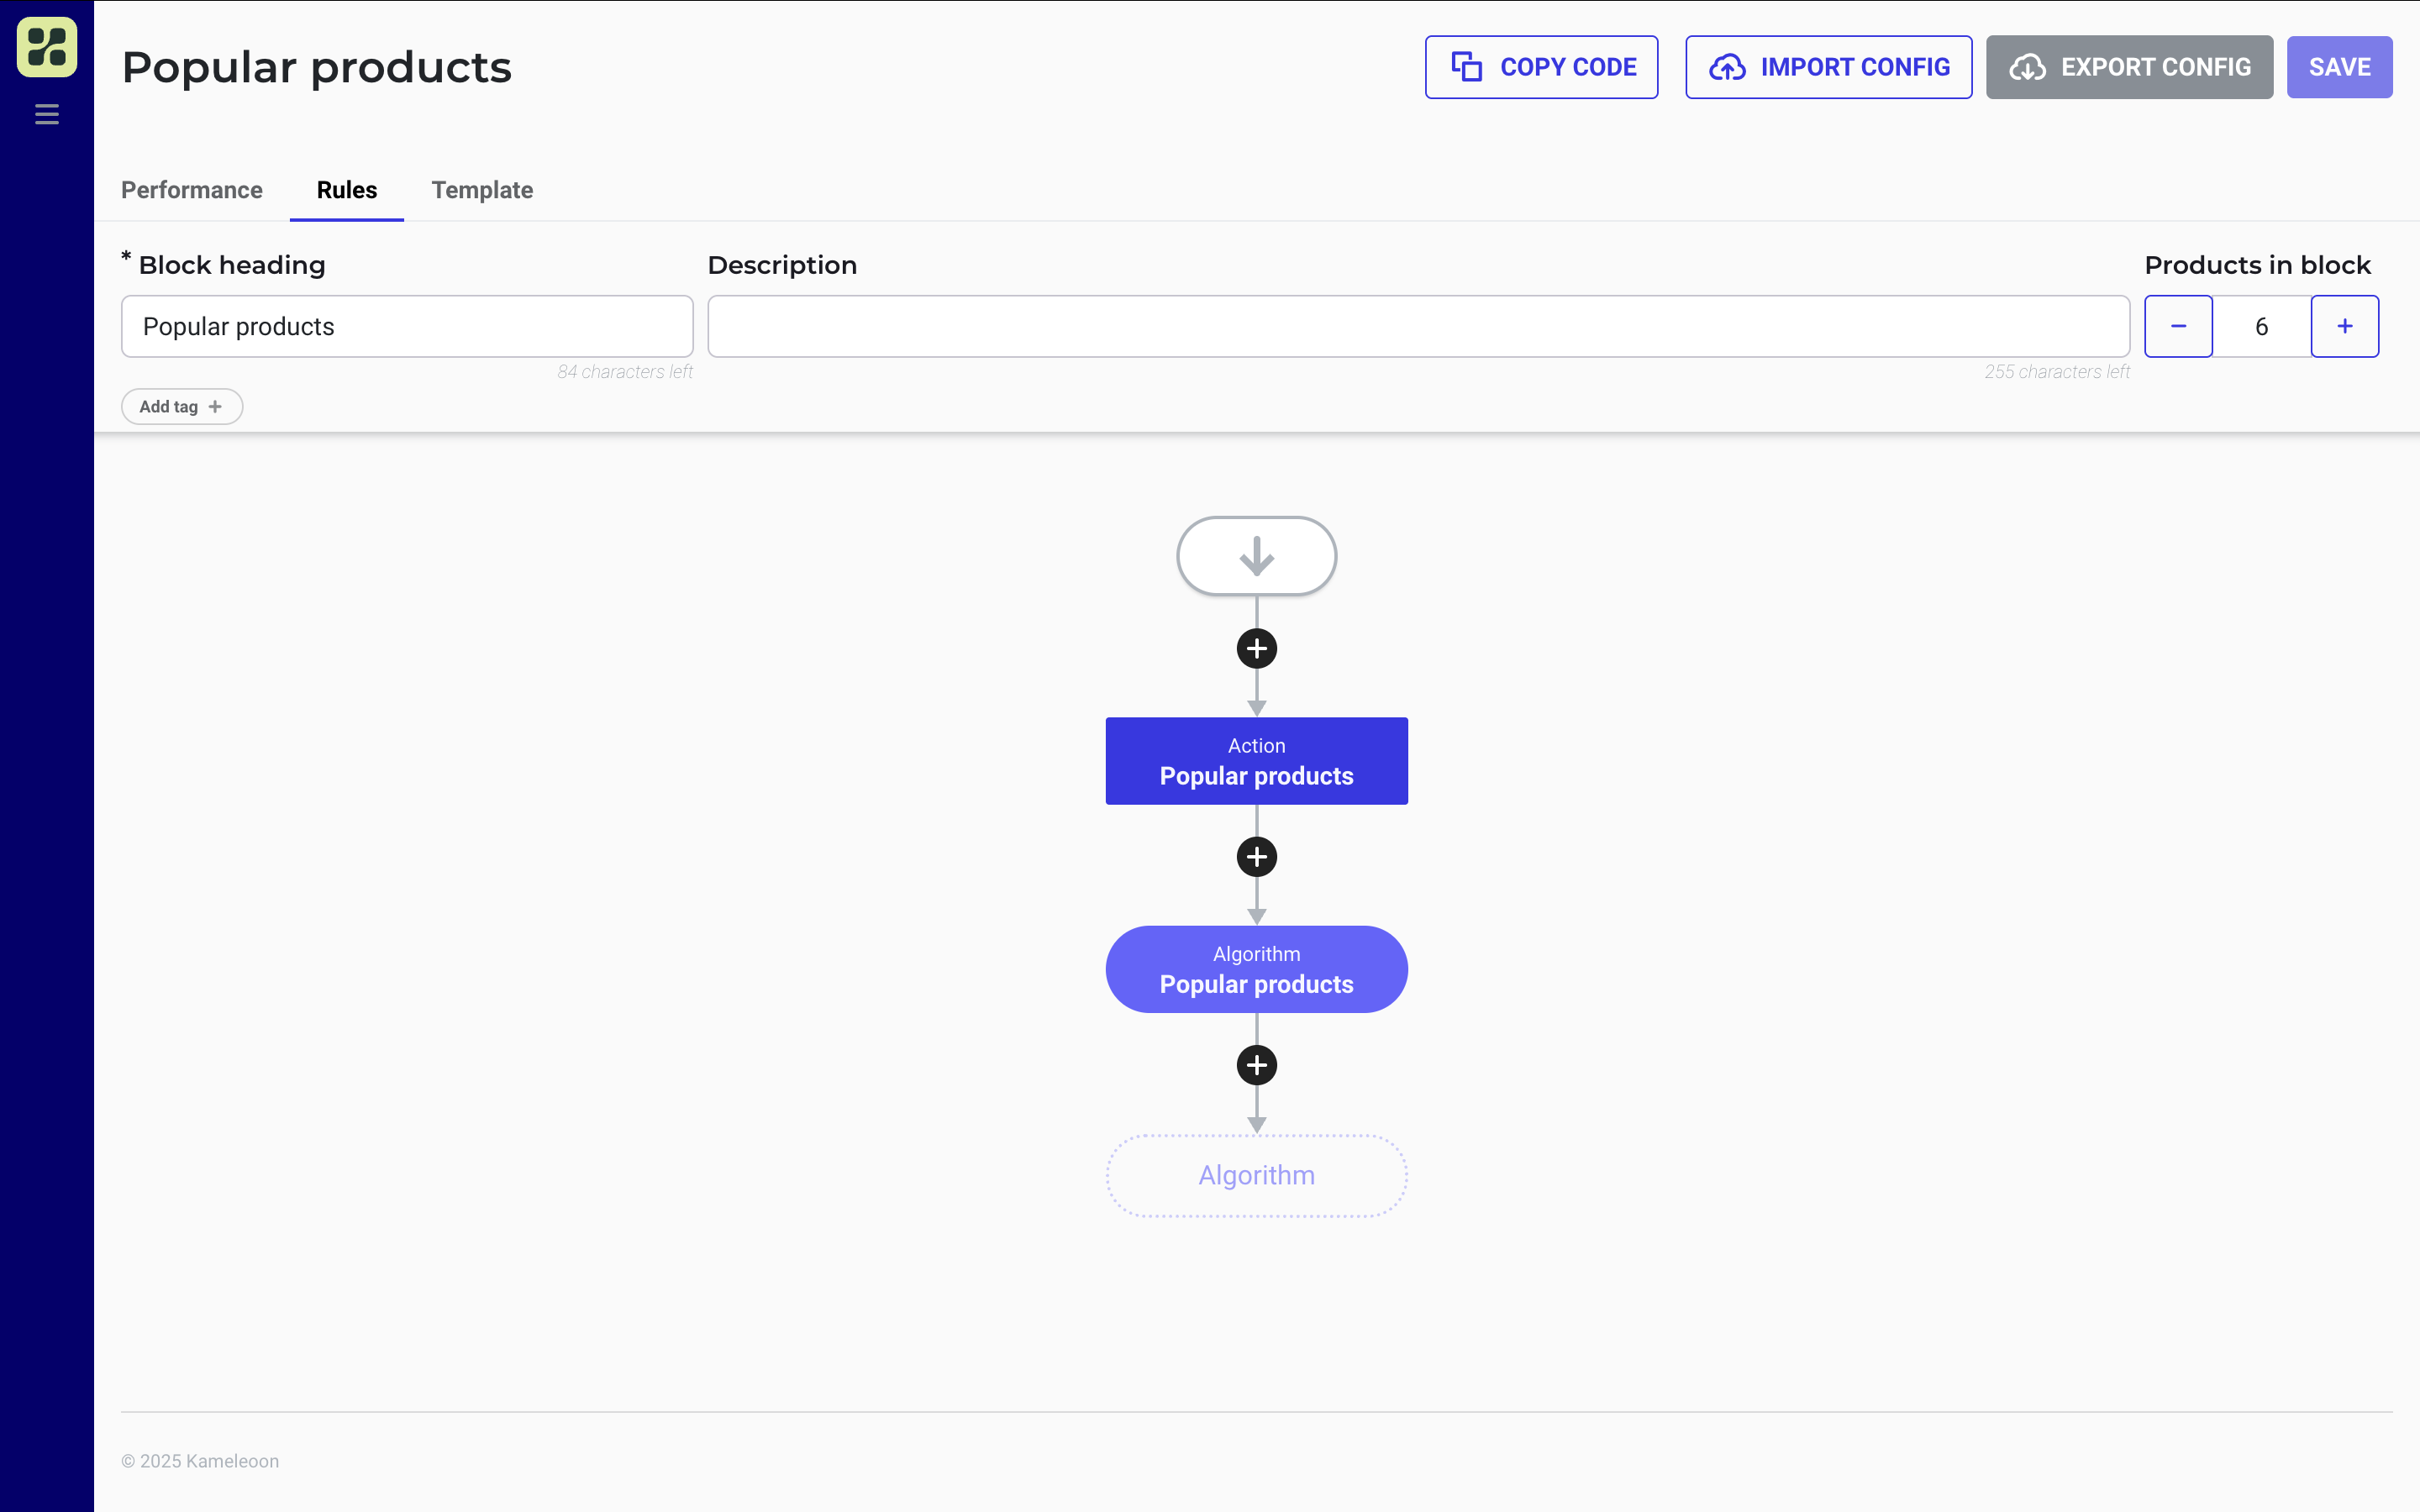Focus the Block heading input field
Viewport: 2420px width, 1512px height.
[x=406, y=326]
